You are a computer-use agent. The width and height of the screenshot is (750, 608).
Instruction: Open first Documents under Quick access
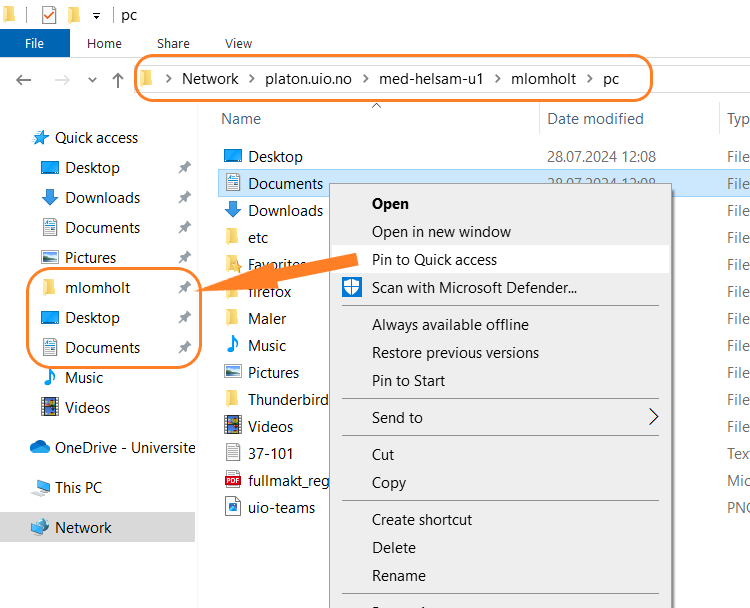(x=102, y=228)
